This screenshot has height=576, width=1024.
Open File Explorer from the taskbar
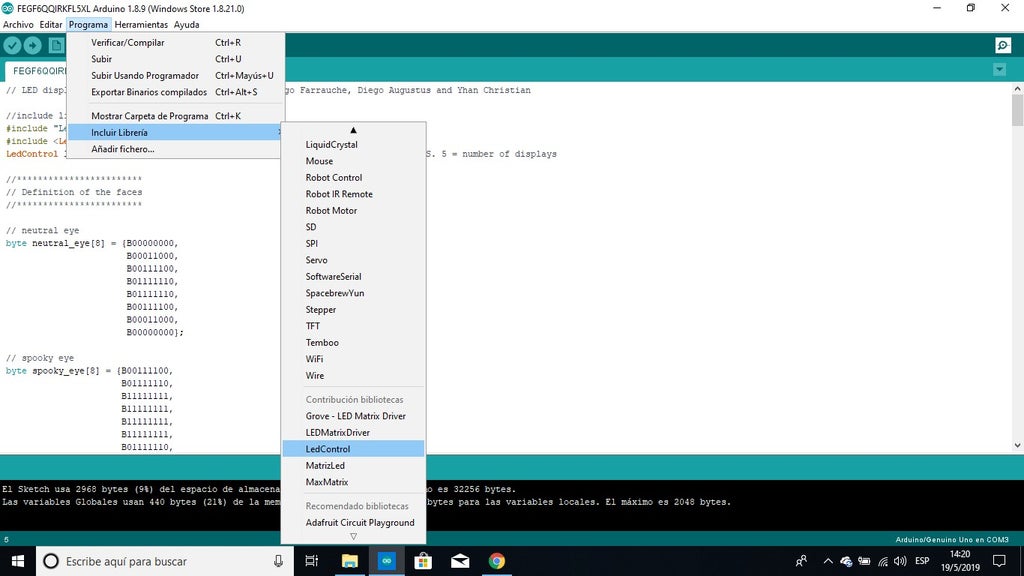click(349, 561)
